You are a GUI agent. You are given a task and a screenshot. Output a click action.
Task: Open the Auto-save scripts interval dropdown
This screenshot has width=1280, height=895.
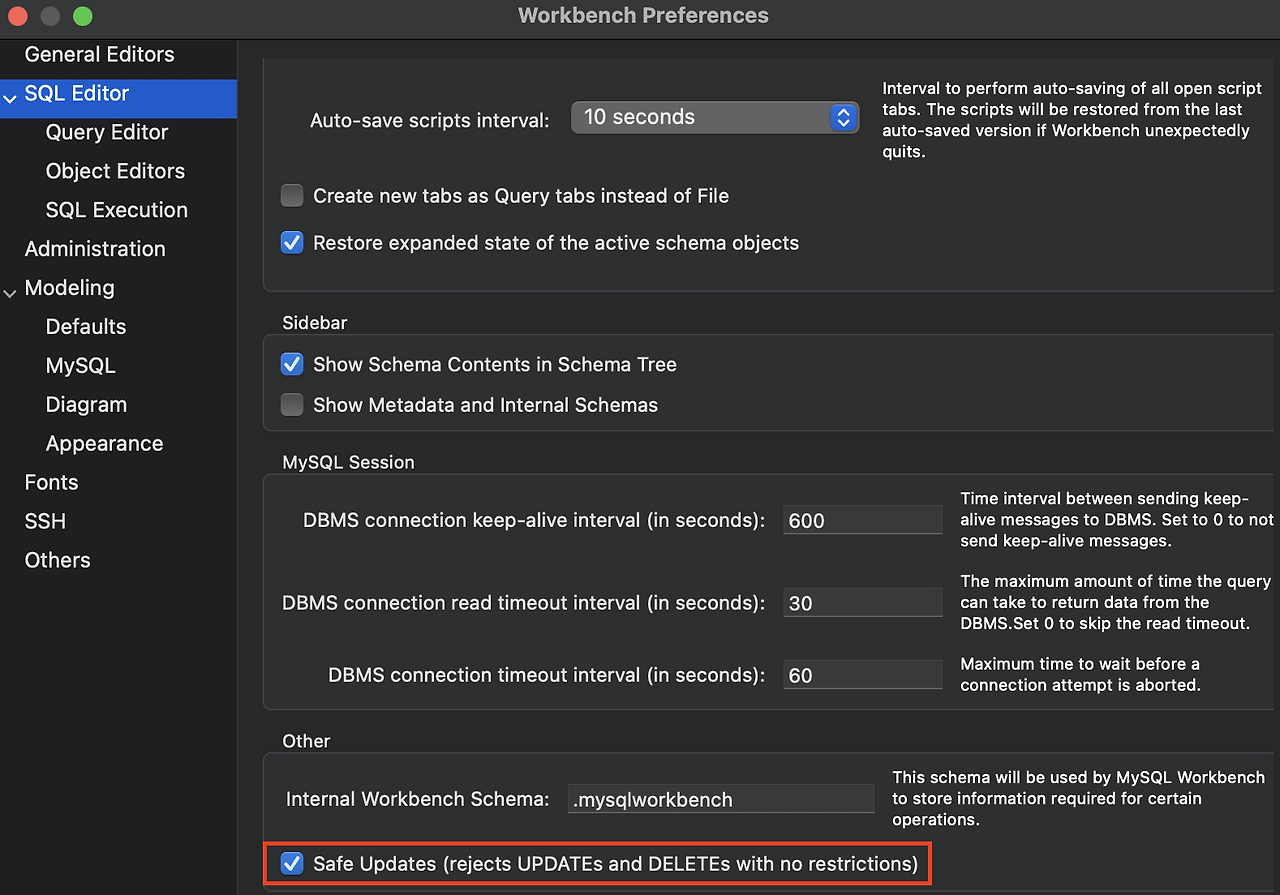[714, 117]
